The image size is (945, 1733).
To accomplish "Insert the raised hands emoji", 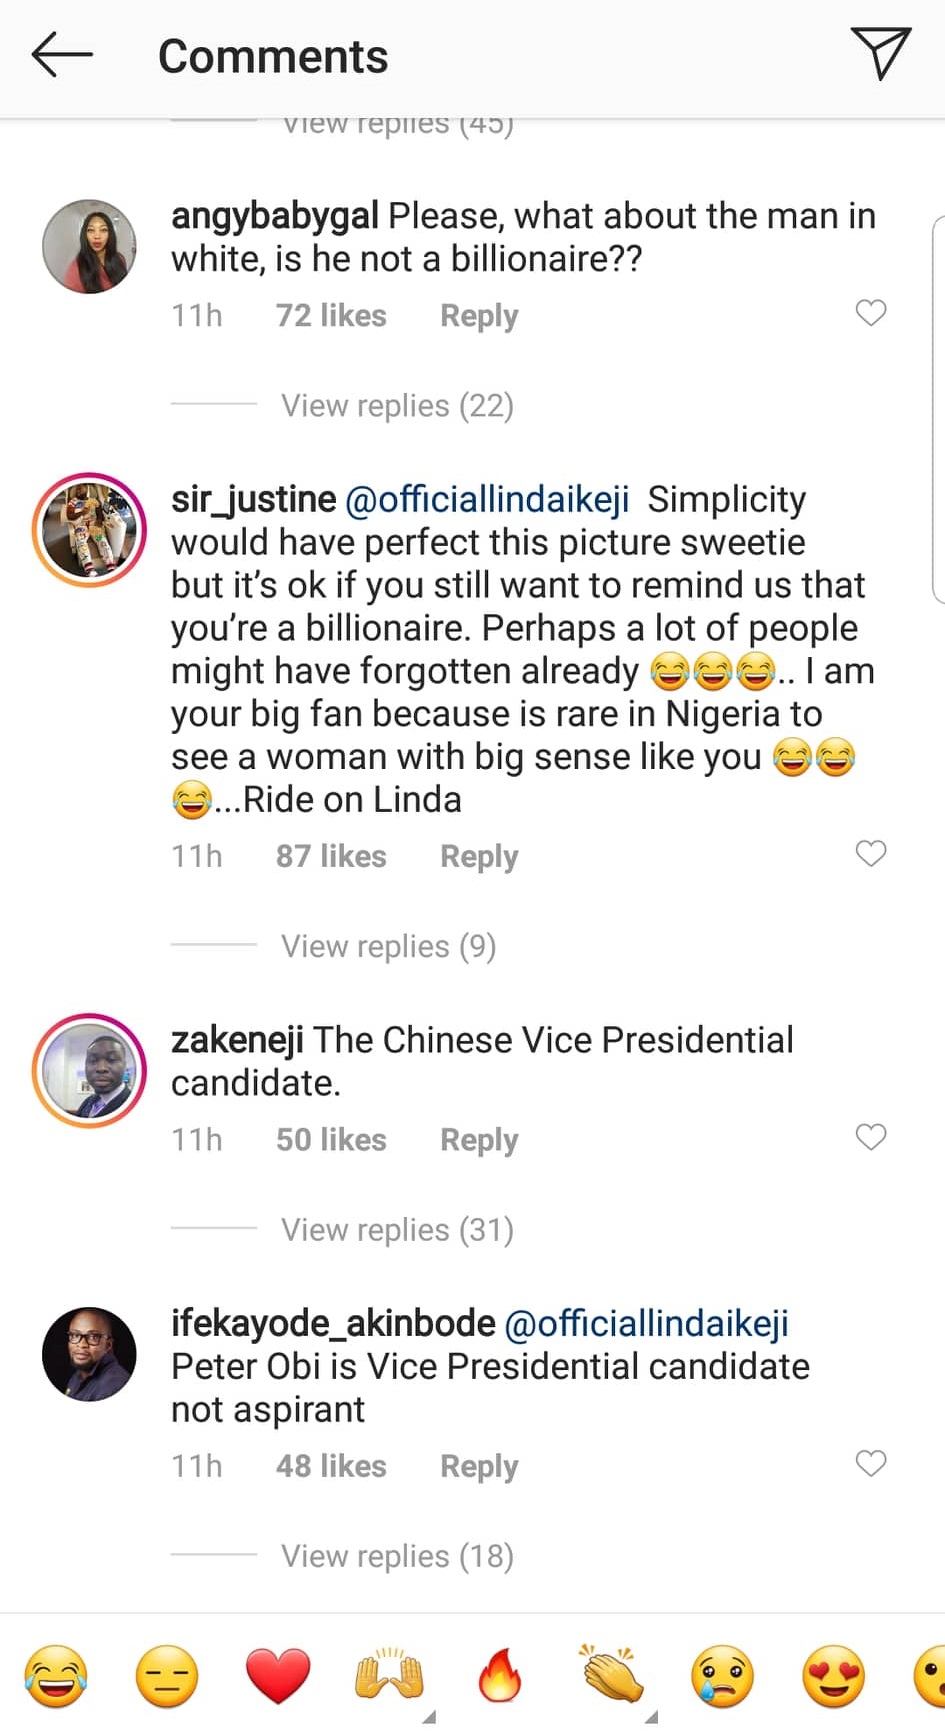I will tap(389, 1676).
